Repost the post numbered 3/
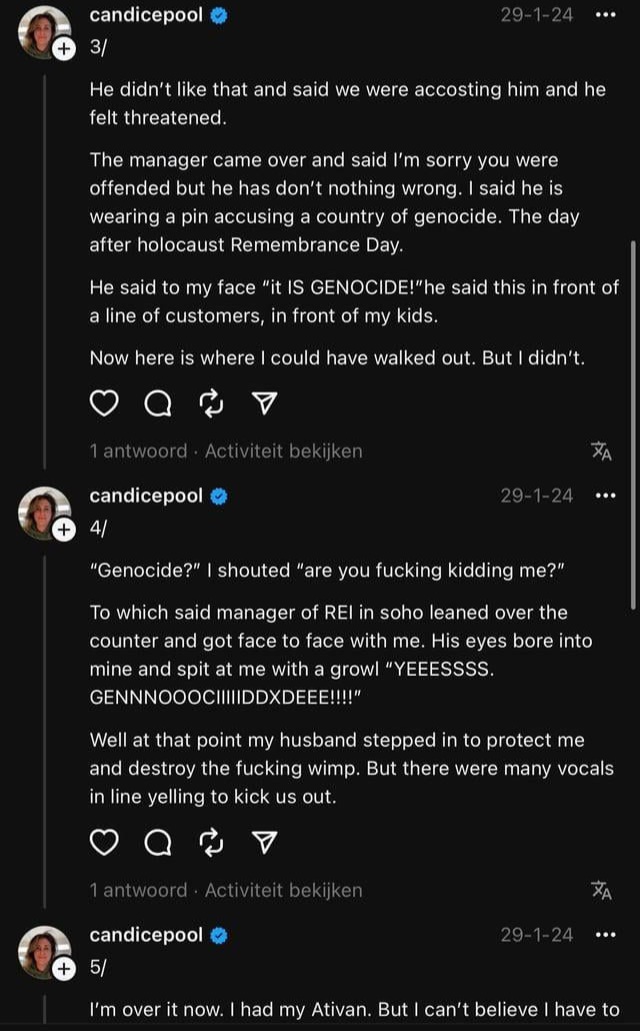 [211, 403]
